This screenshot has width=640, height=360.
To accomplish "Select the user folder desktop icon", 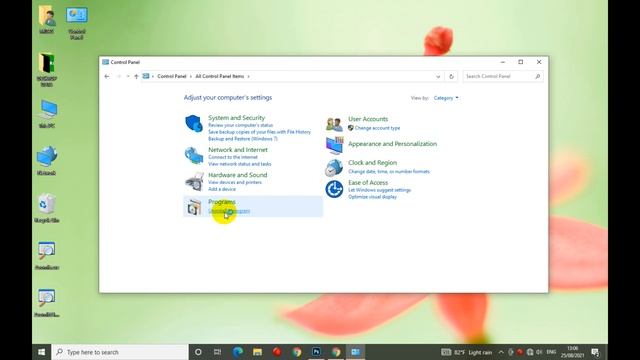I will (x=47, y=20).
